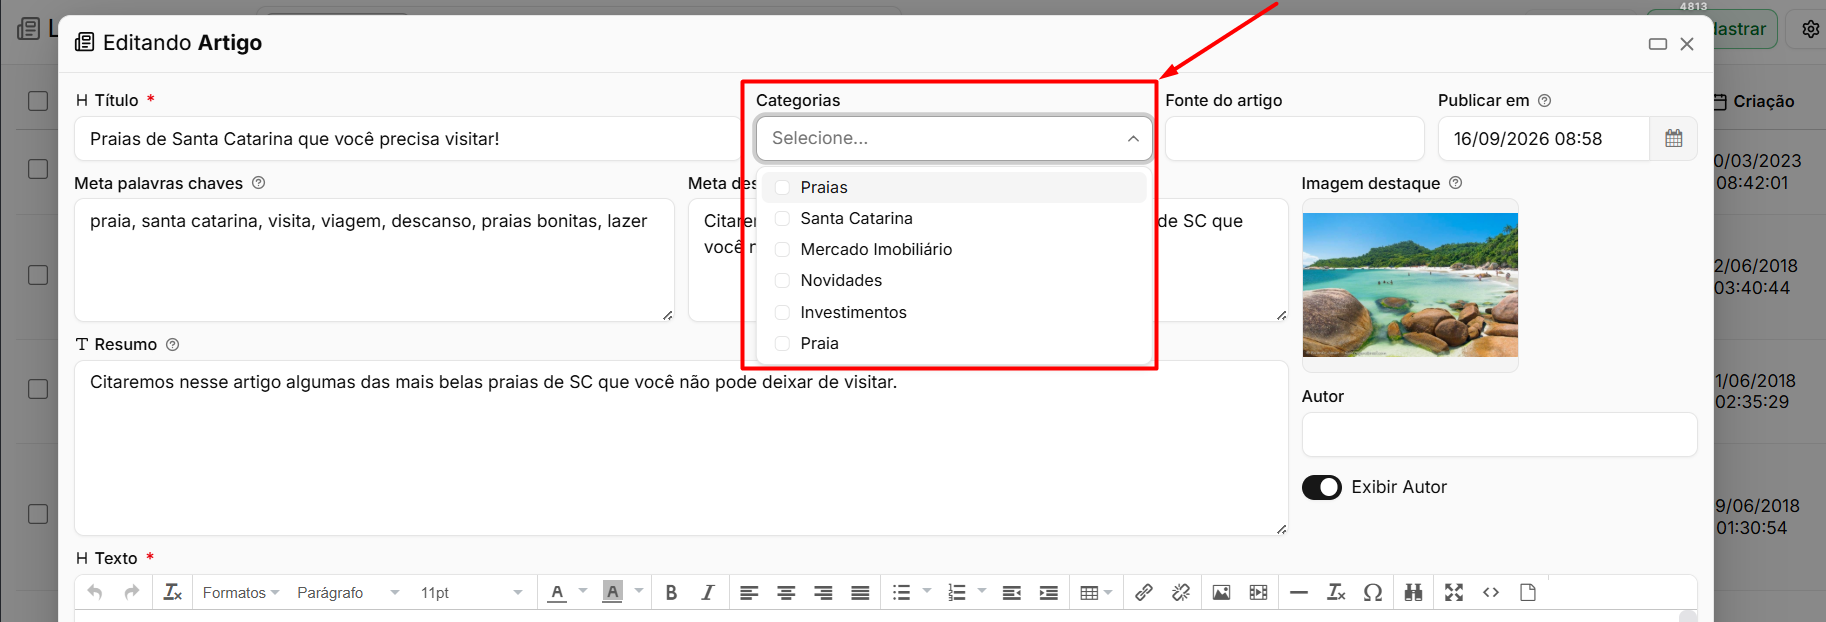
Task: Click the Fonte do artigo field
Action: pyautogui.click(x=1295, y=139)
